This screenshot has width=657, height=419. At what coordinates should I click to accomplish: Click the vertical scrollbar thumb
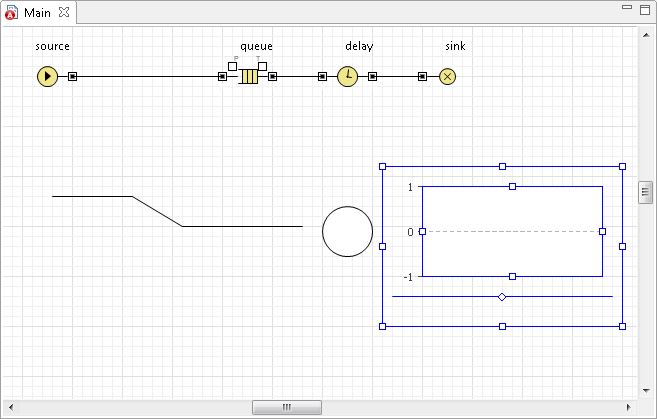pyautogui.click(x=645, y=192)
